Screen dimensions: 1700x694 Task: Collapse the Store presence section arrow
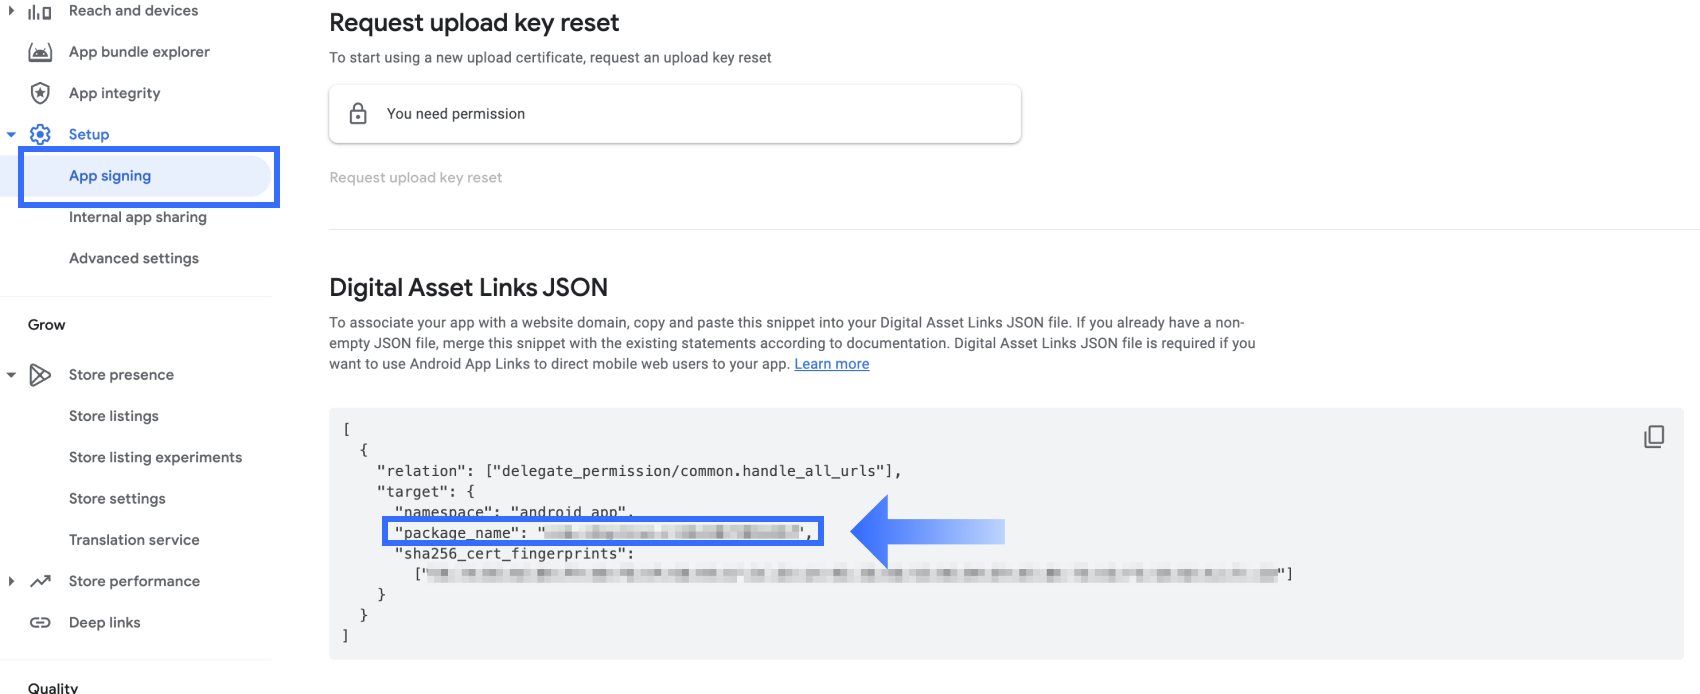click(11, 375)
